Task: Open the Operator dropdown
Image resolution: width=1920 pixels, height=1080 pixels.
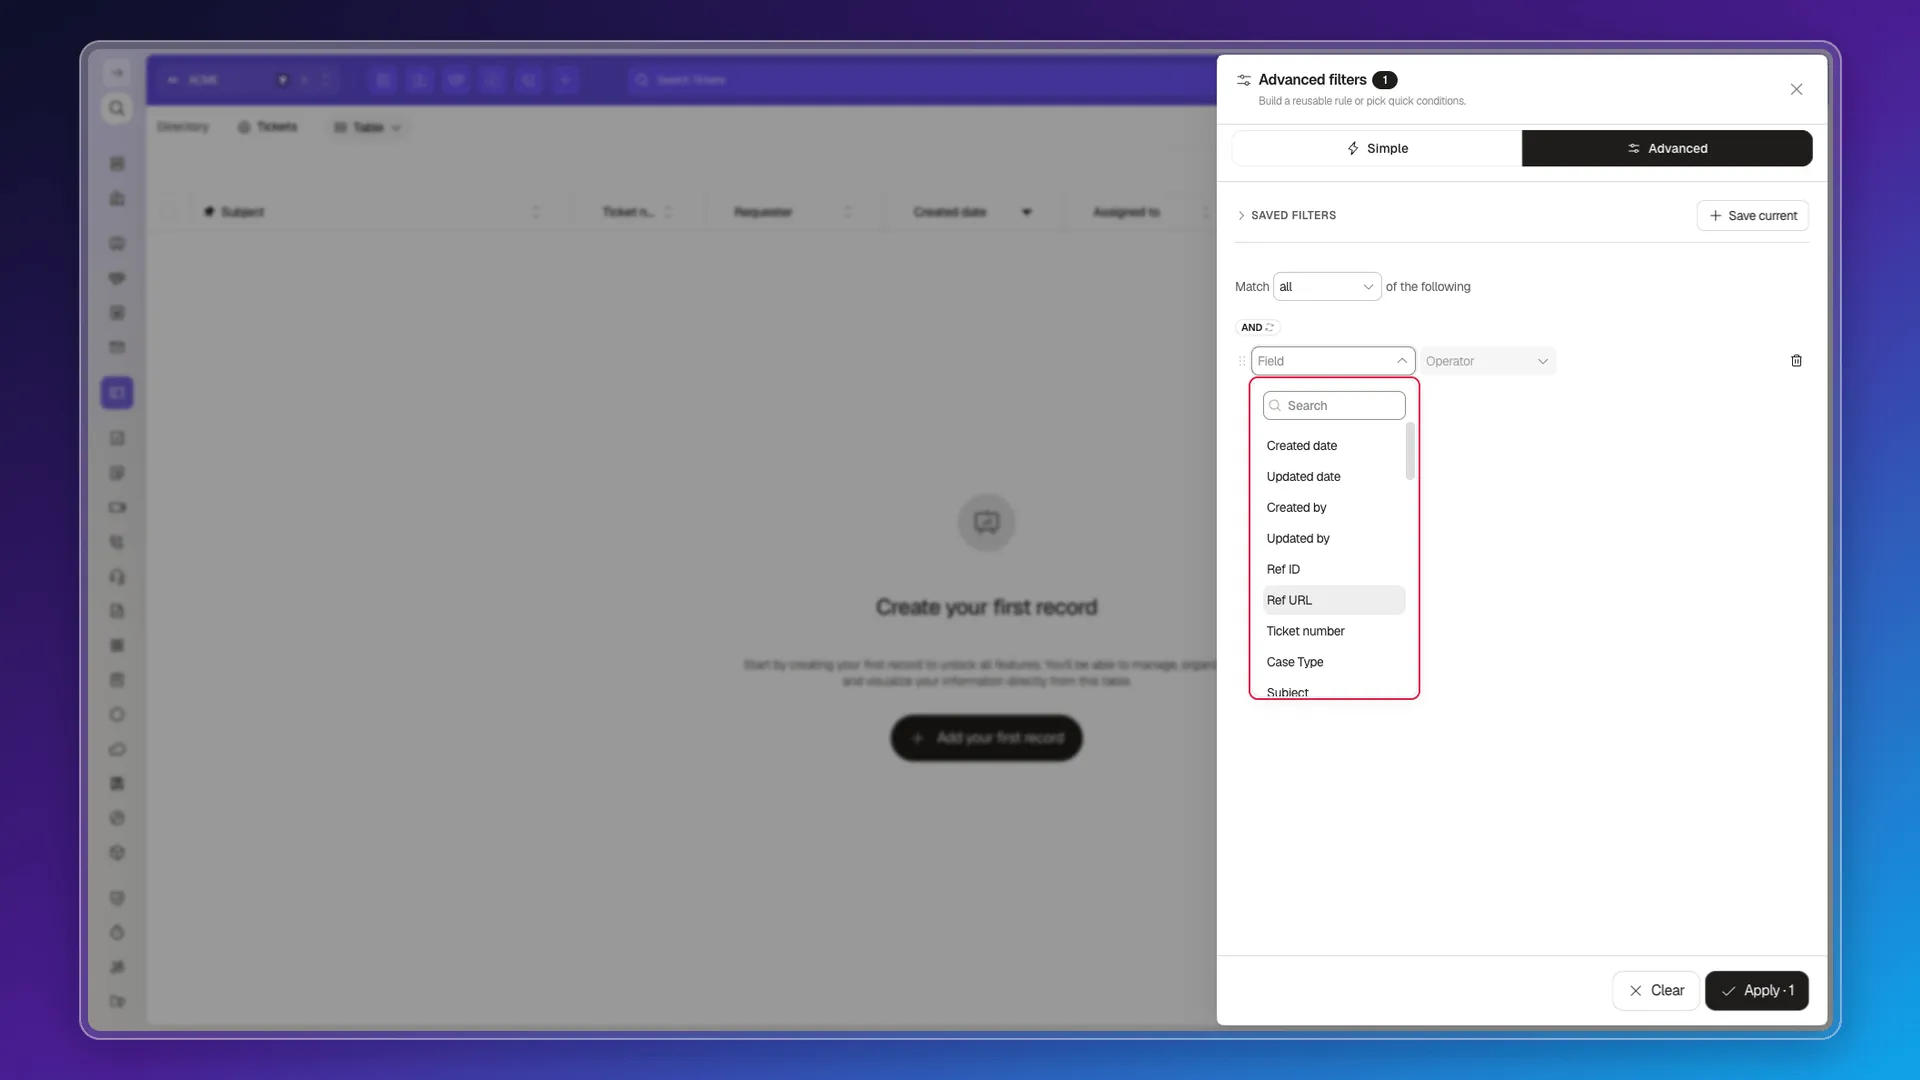Action: click(x=1487, y=361)
